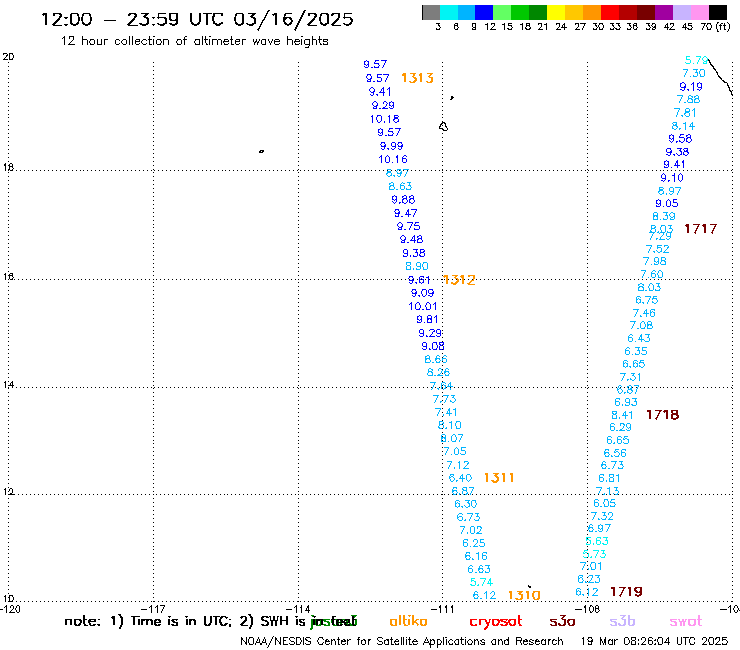Select the s3a satellite legend label
The image size is (740, 650).
[x=562, y=621]
